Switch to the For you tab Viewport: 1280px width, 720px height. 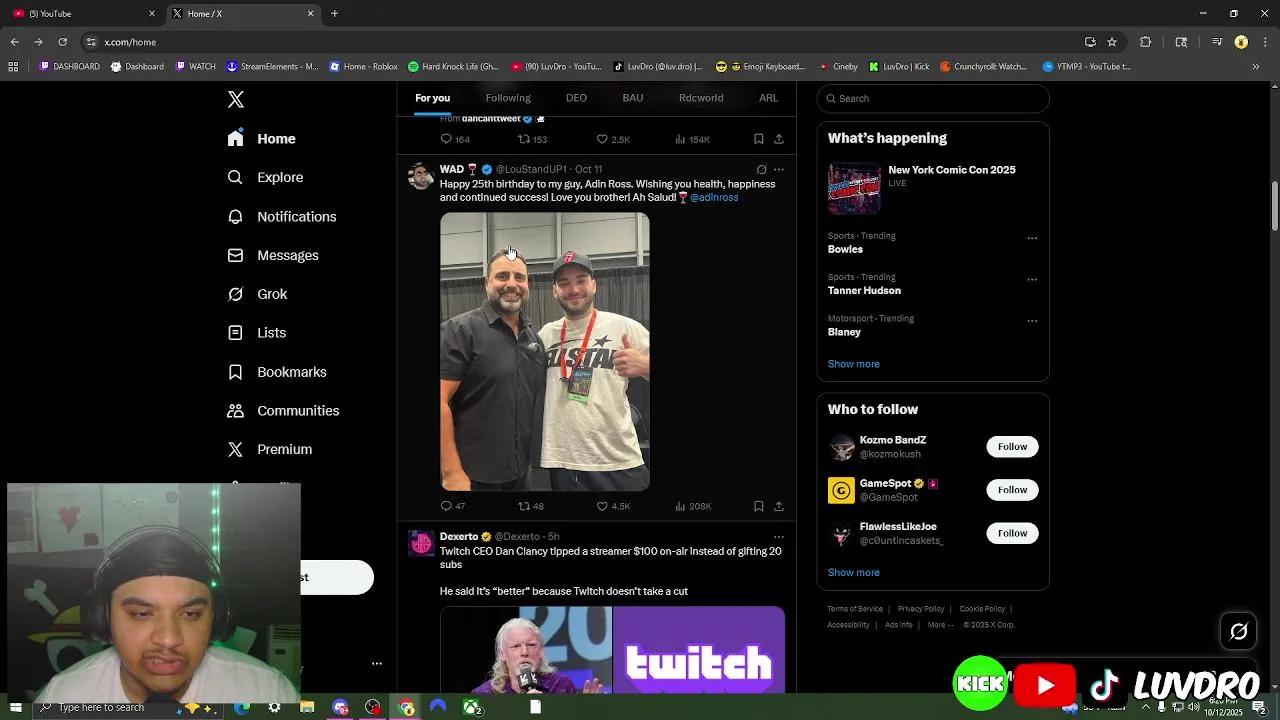[432, 98]
